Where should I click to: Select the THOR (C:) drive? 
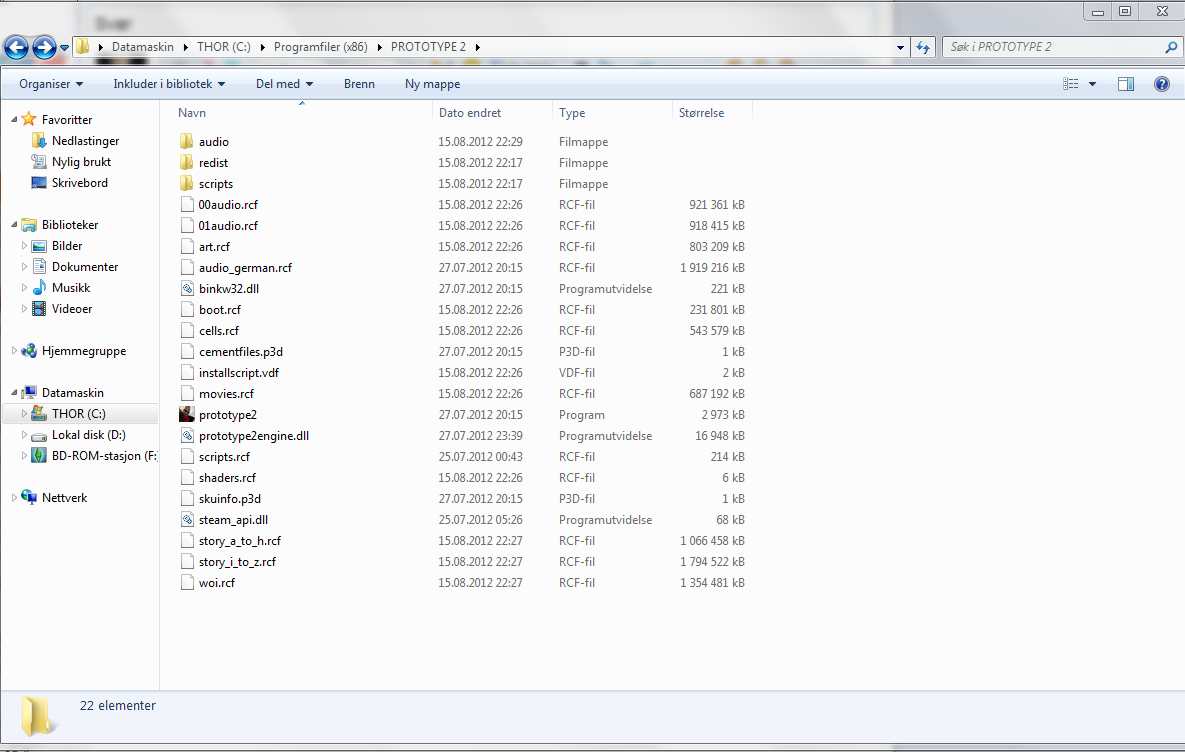(x=79, y=414)
